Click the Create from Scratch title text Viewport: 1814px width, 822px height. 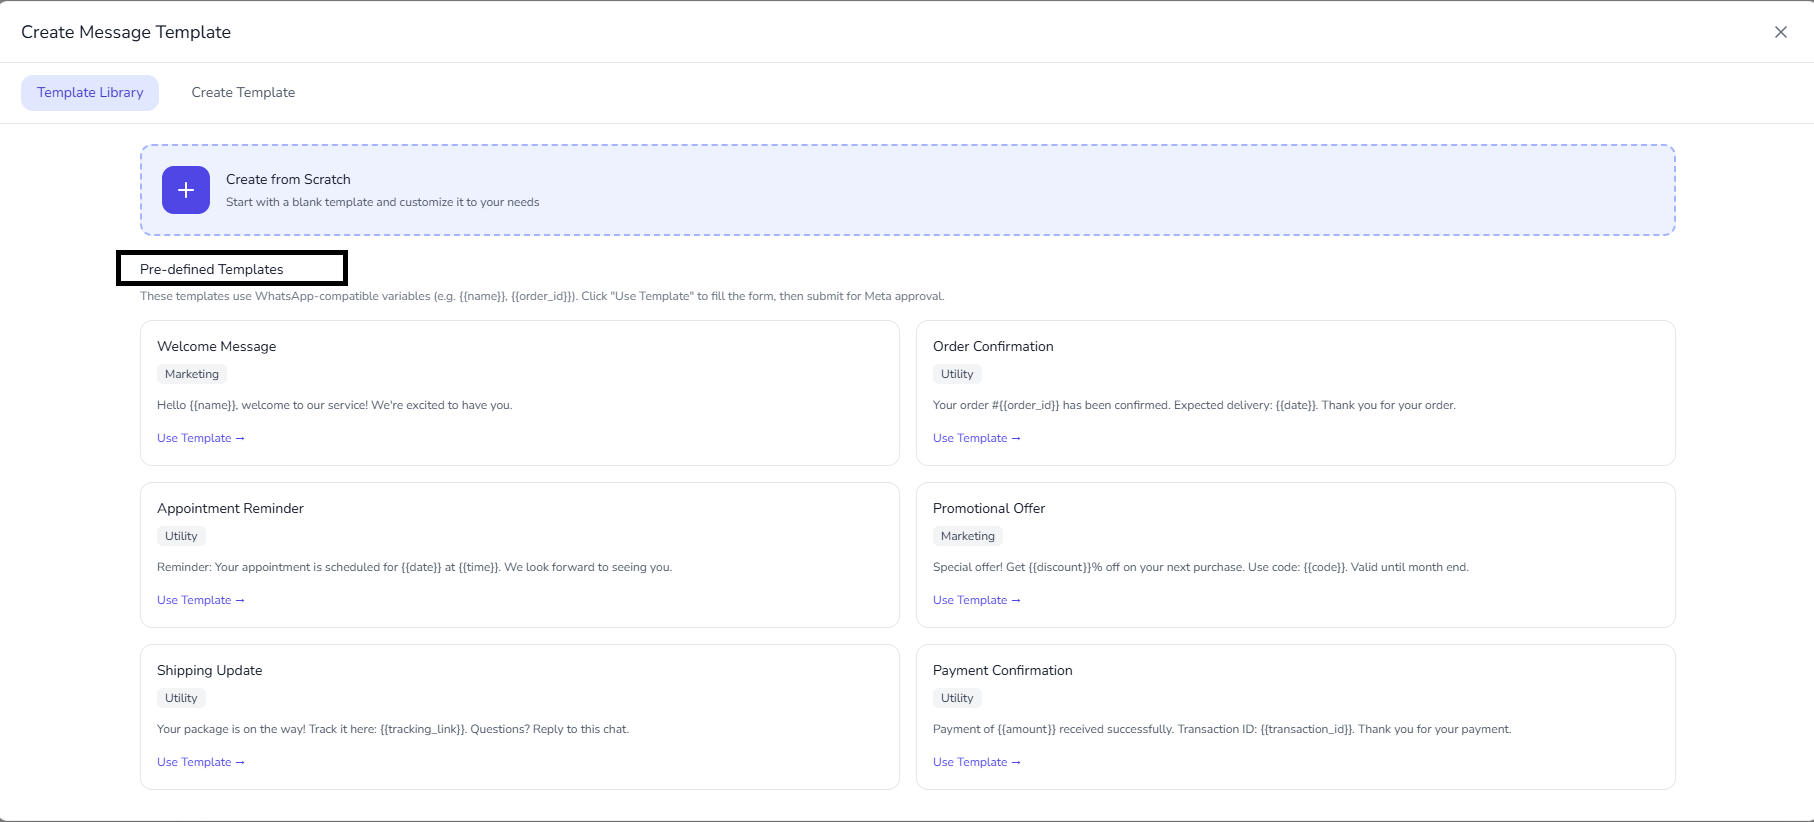[x=288, y=180]
